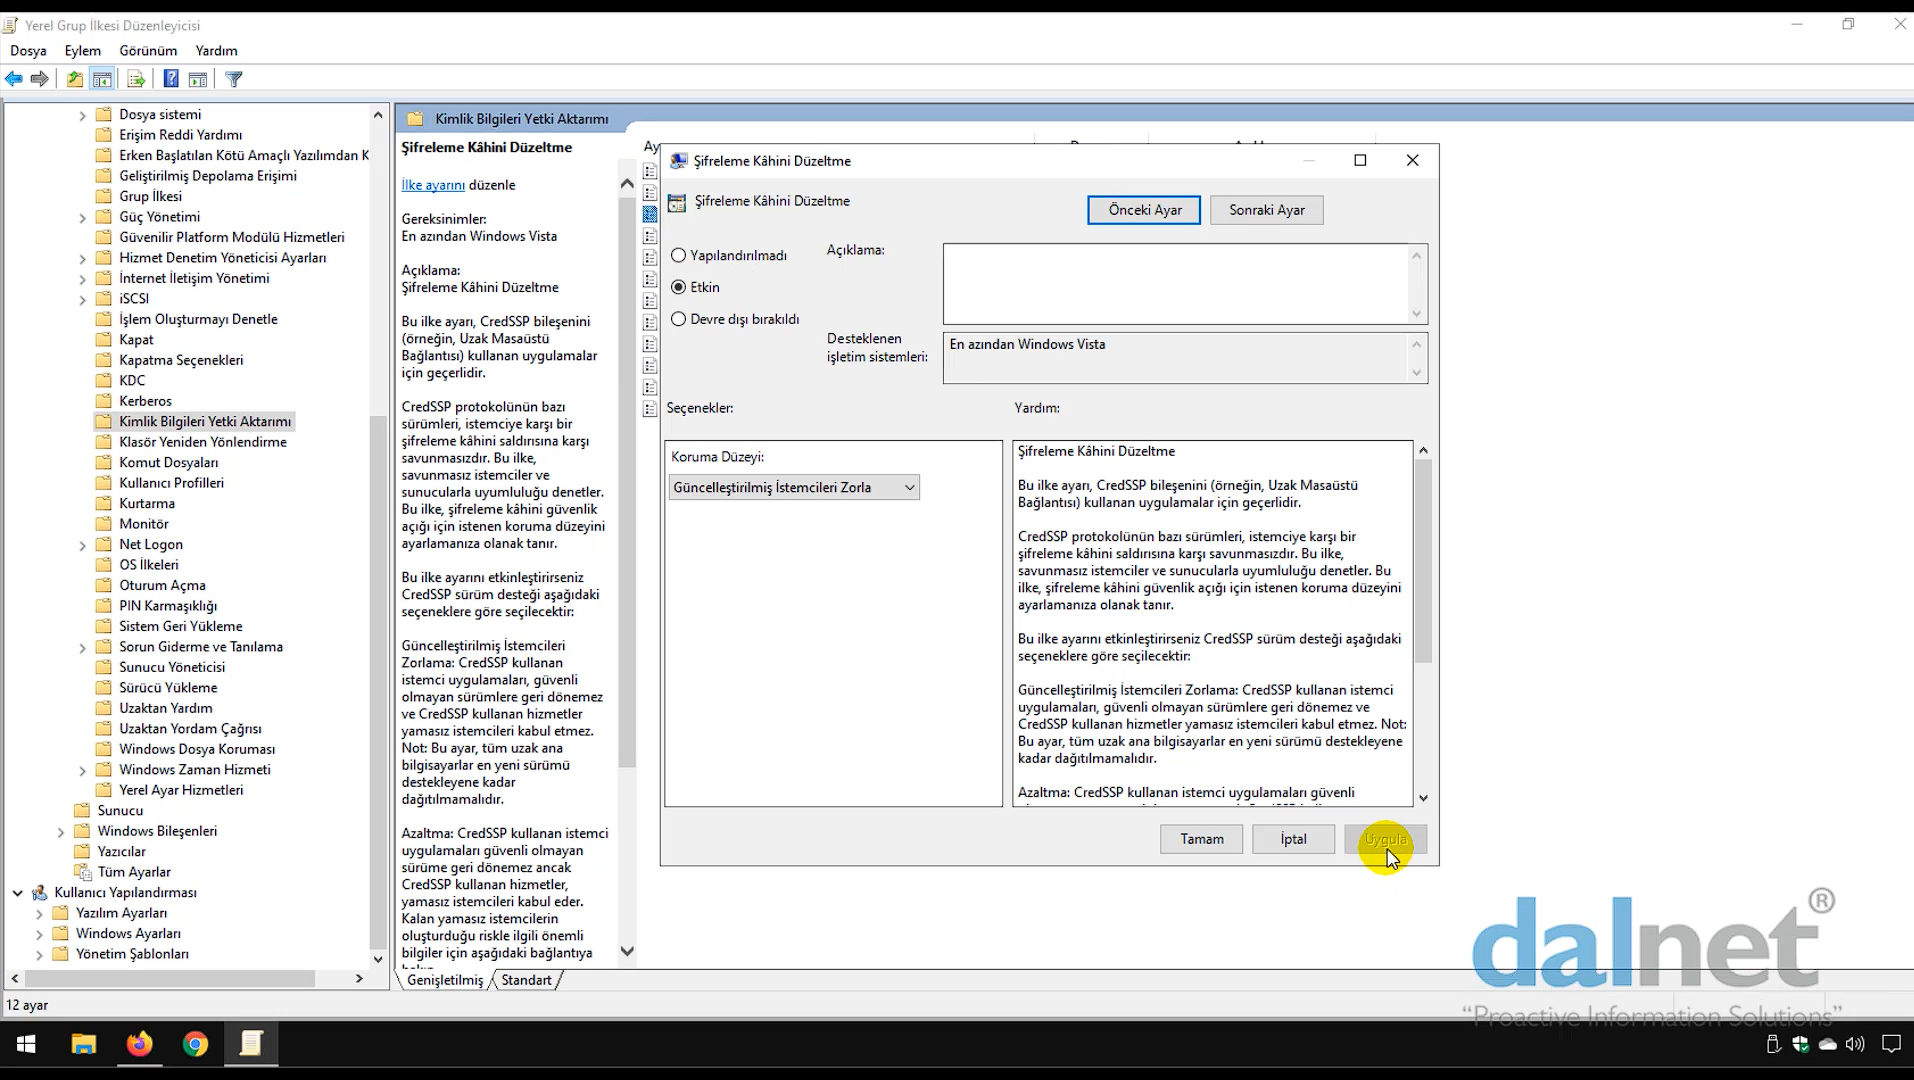This screenshot has width=1914, height=1080.
Task: Open the Dosya menu
Action: (28, 50)
